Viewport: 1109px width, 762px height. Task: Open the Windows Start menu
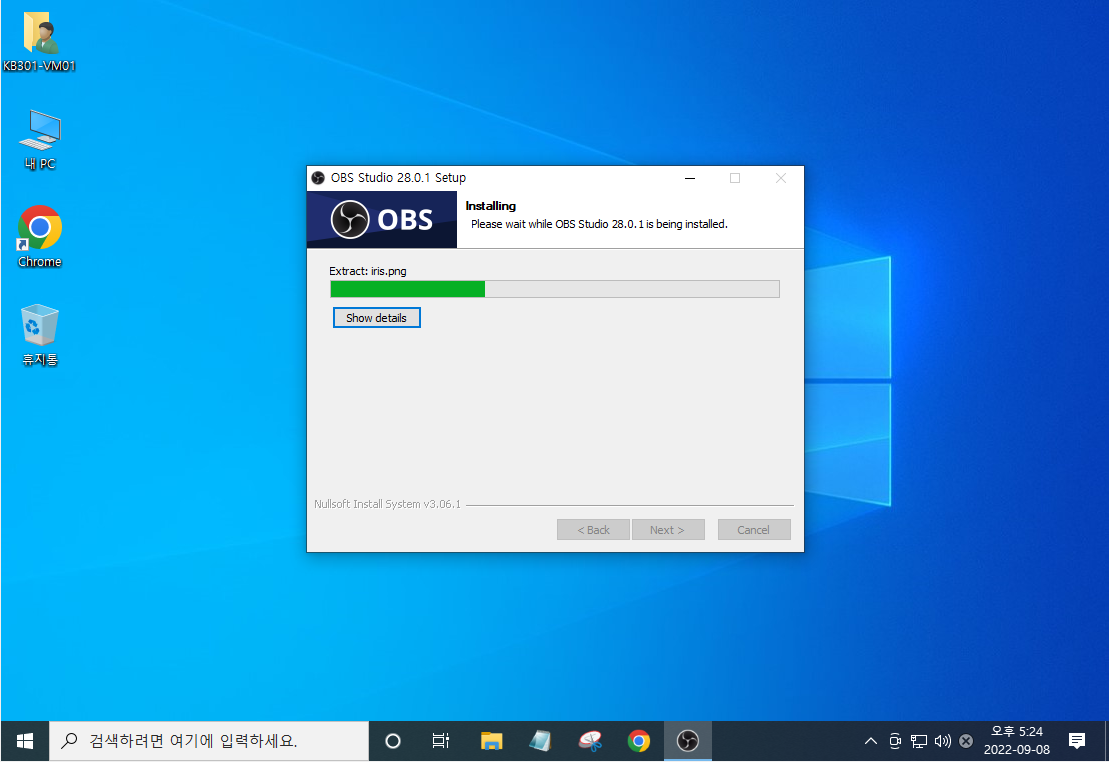coord(25,741)
